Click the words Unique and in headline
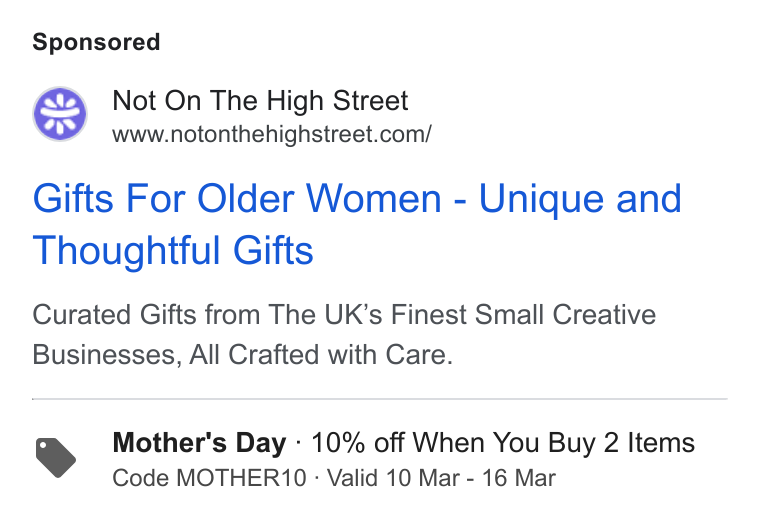Image resolution: width=760 pixels, height=516 pixels. click(580, 200)
